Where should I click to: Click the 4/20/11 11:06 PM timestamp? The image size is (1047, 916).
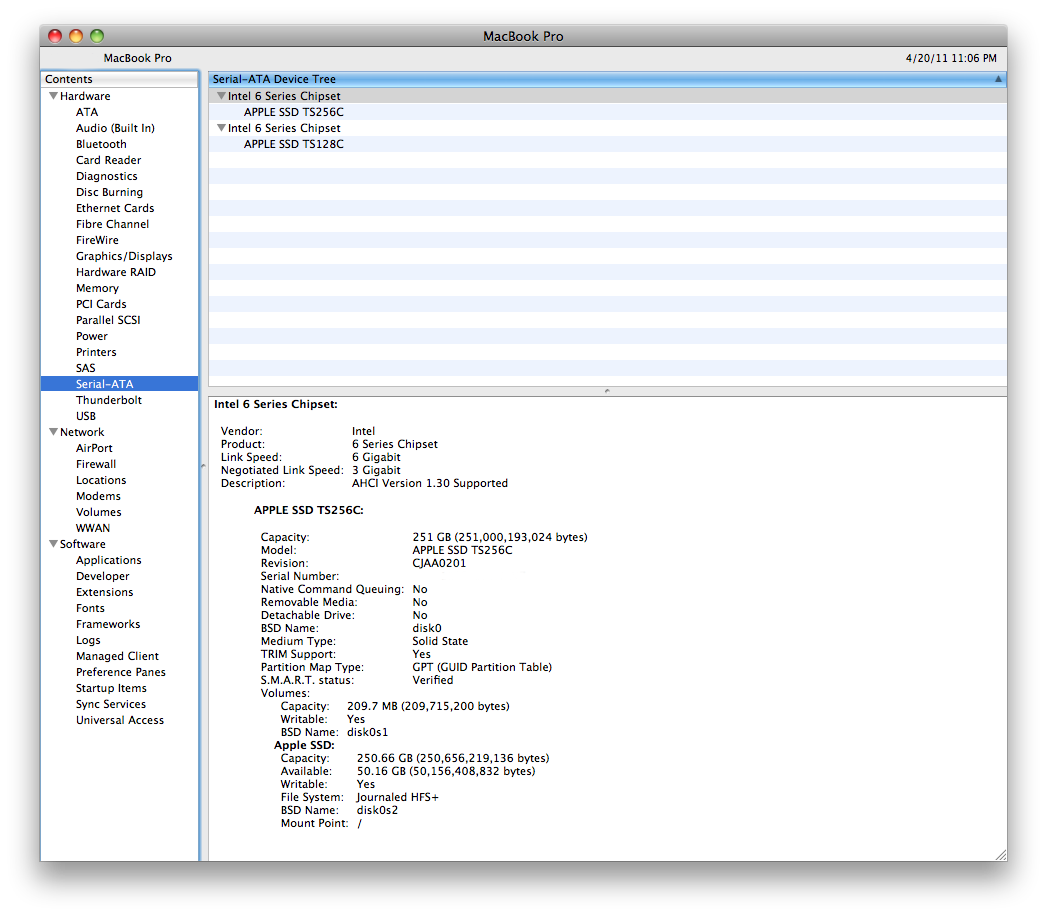click(x=951, y=58)
